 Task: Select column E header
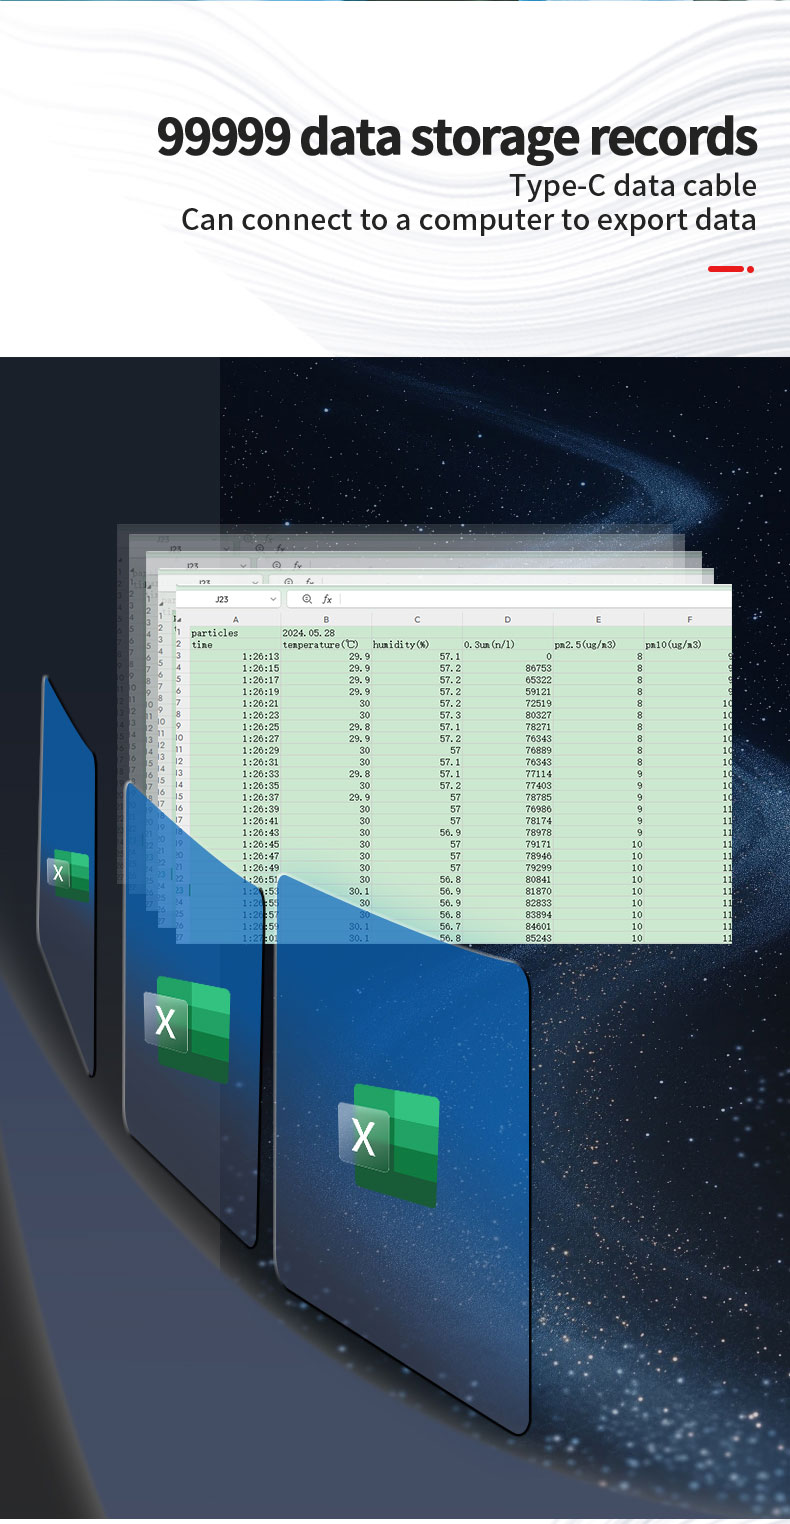point(598,620)
